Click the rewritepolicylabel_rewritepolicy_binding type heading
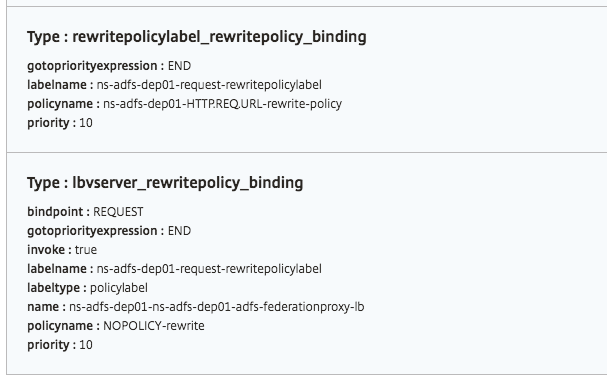607x388 pixels. pos(197,37)
